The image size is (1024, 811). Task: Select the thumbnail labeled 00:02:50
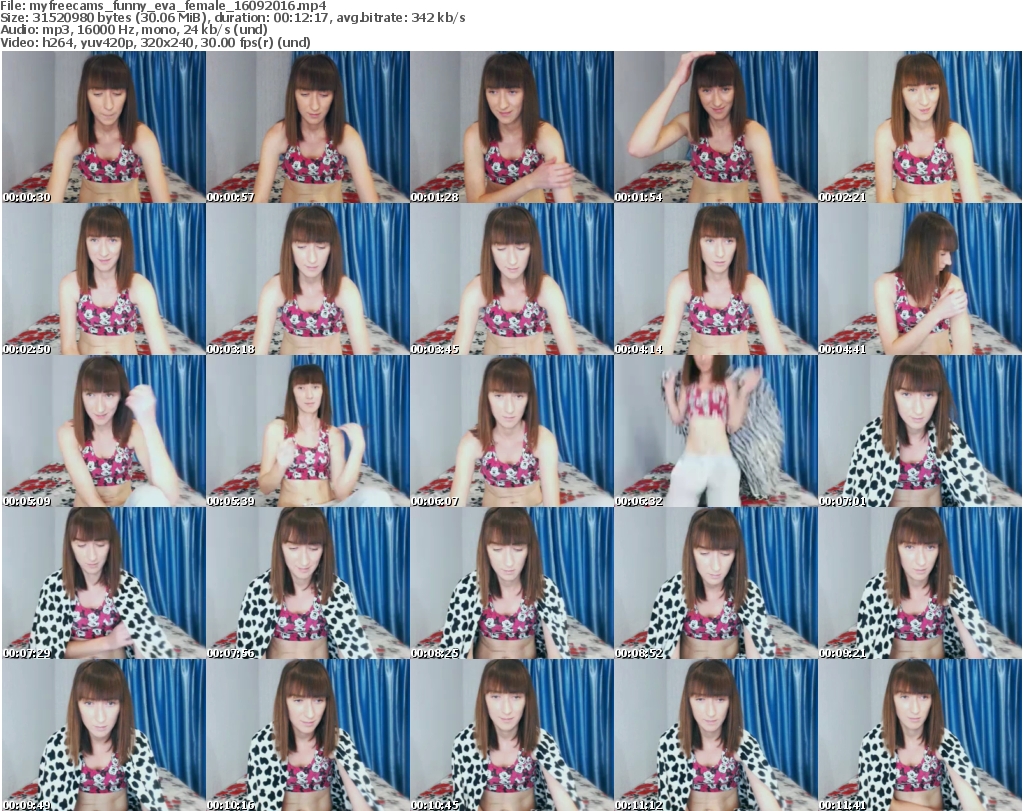(103, 279)
